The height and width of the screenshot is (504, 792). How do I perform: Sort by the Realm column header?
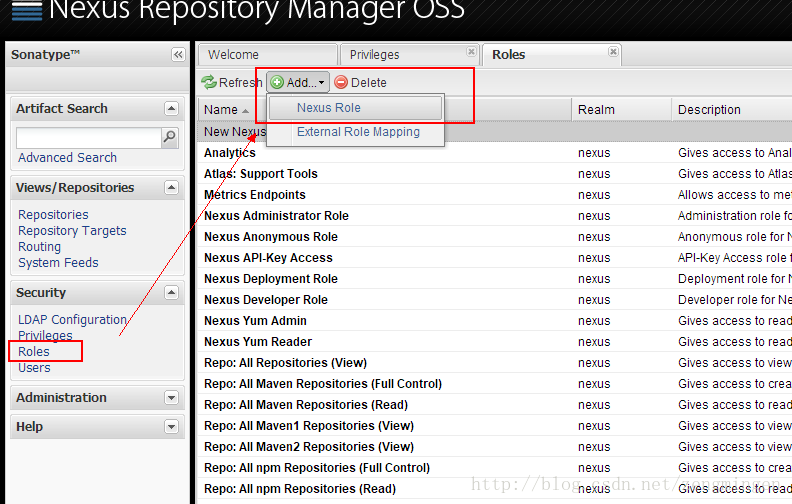[621, 110]
